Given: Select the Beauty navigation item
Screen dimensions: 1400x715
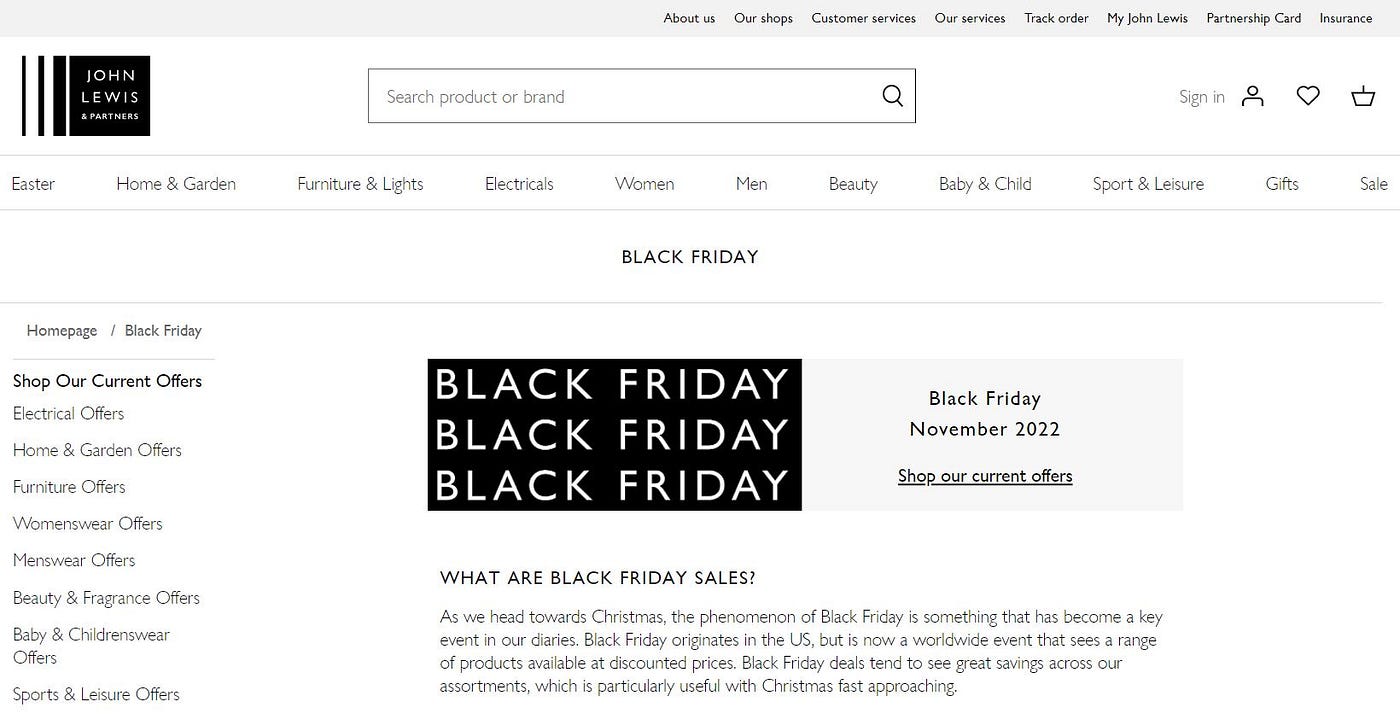Looking at the screenshot, I should click(x=853, y=184).
